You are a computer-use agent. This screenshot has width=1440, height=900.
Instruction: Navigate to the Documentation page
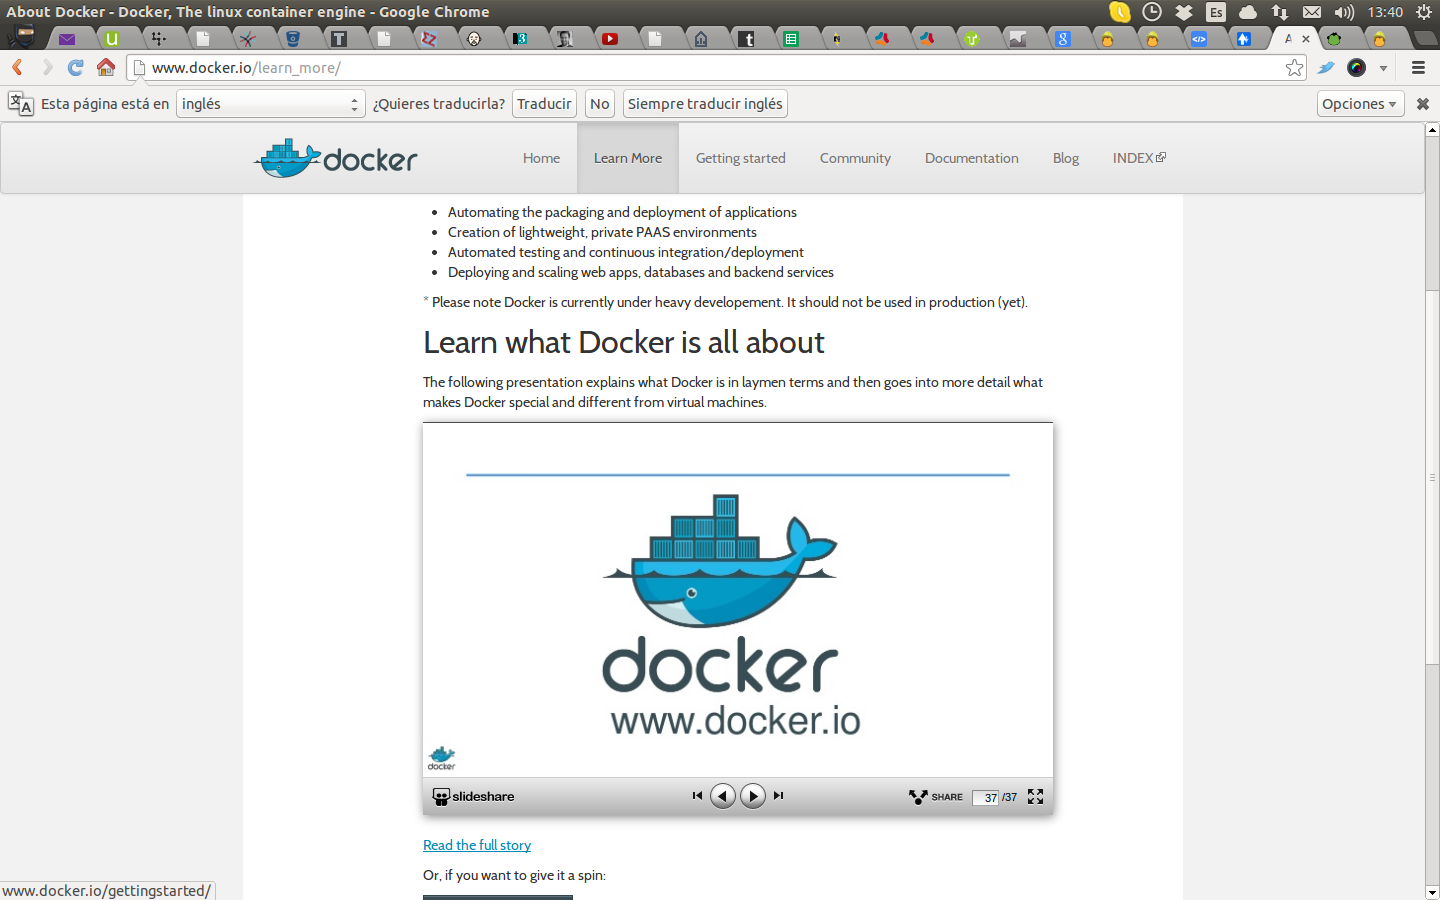point(971,158)
